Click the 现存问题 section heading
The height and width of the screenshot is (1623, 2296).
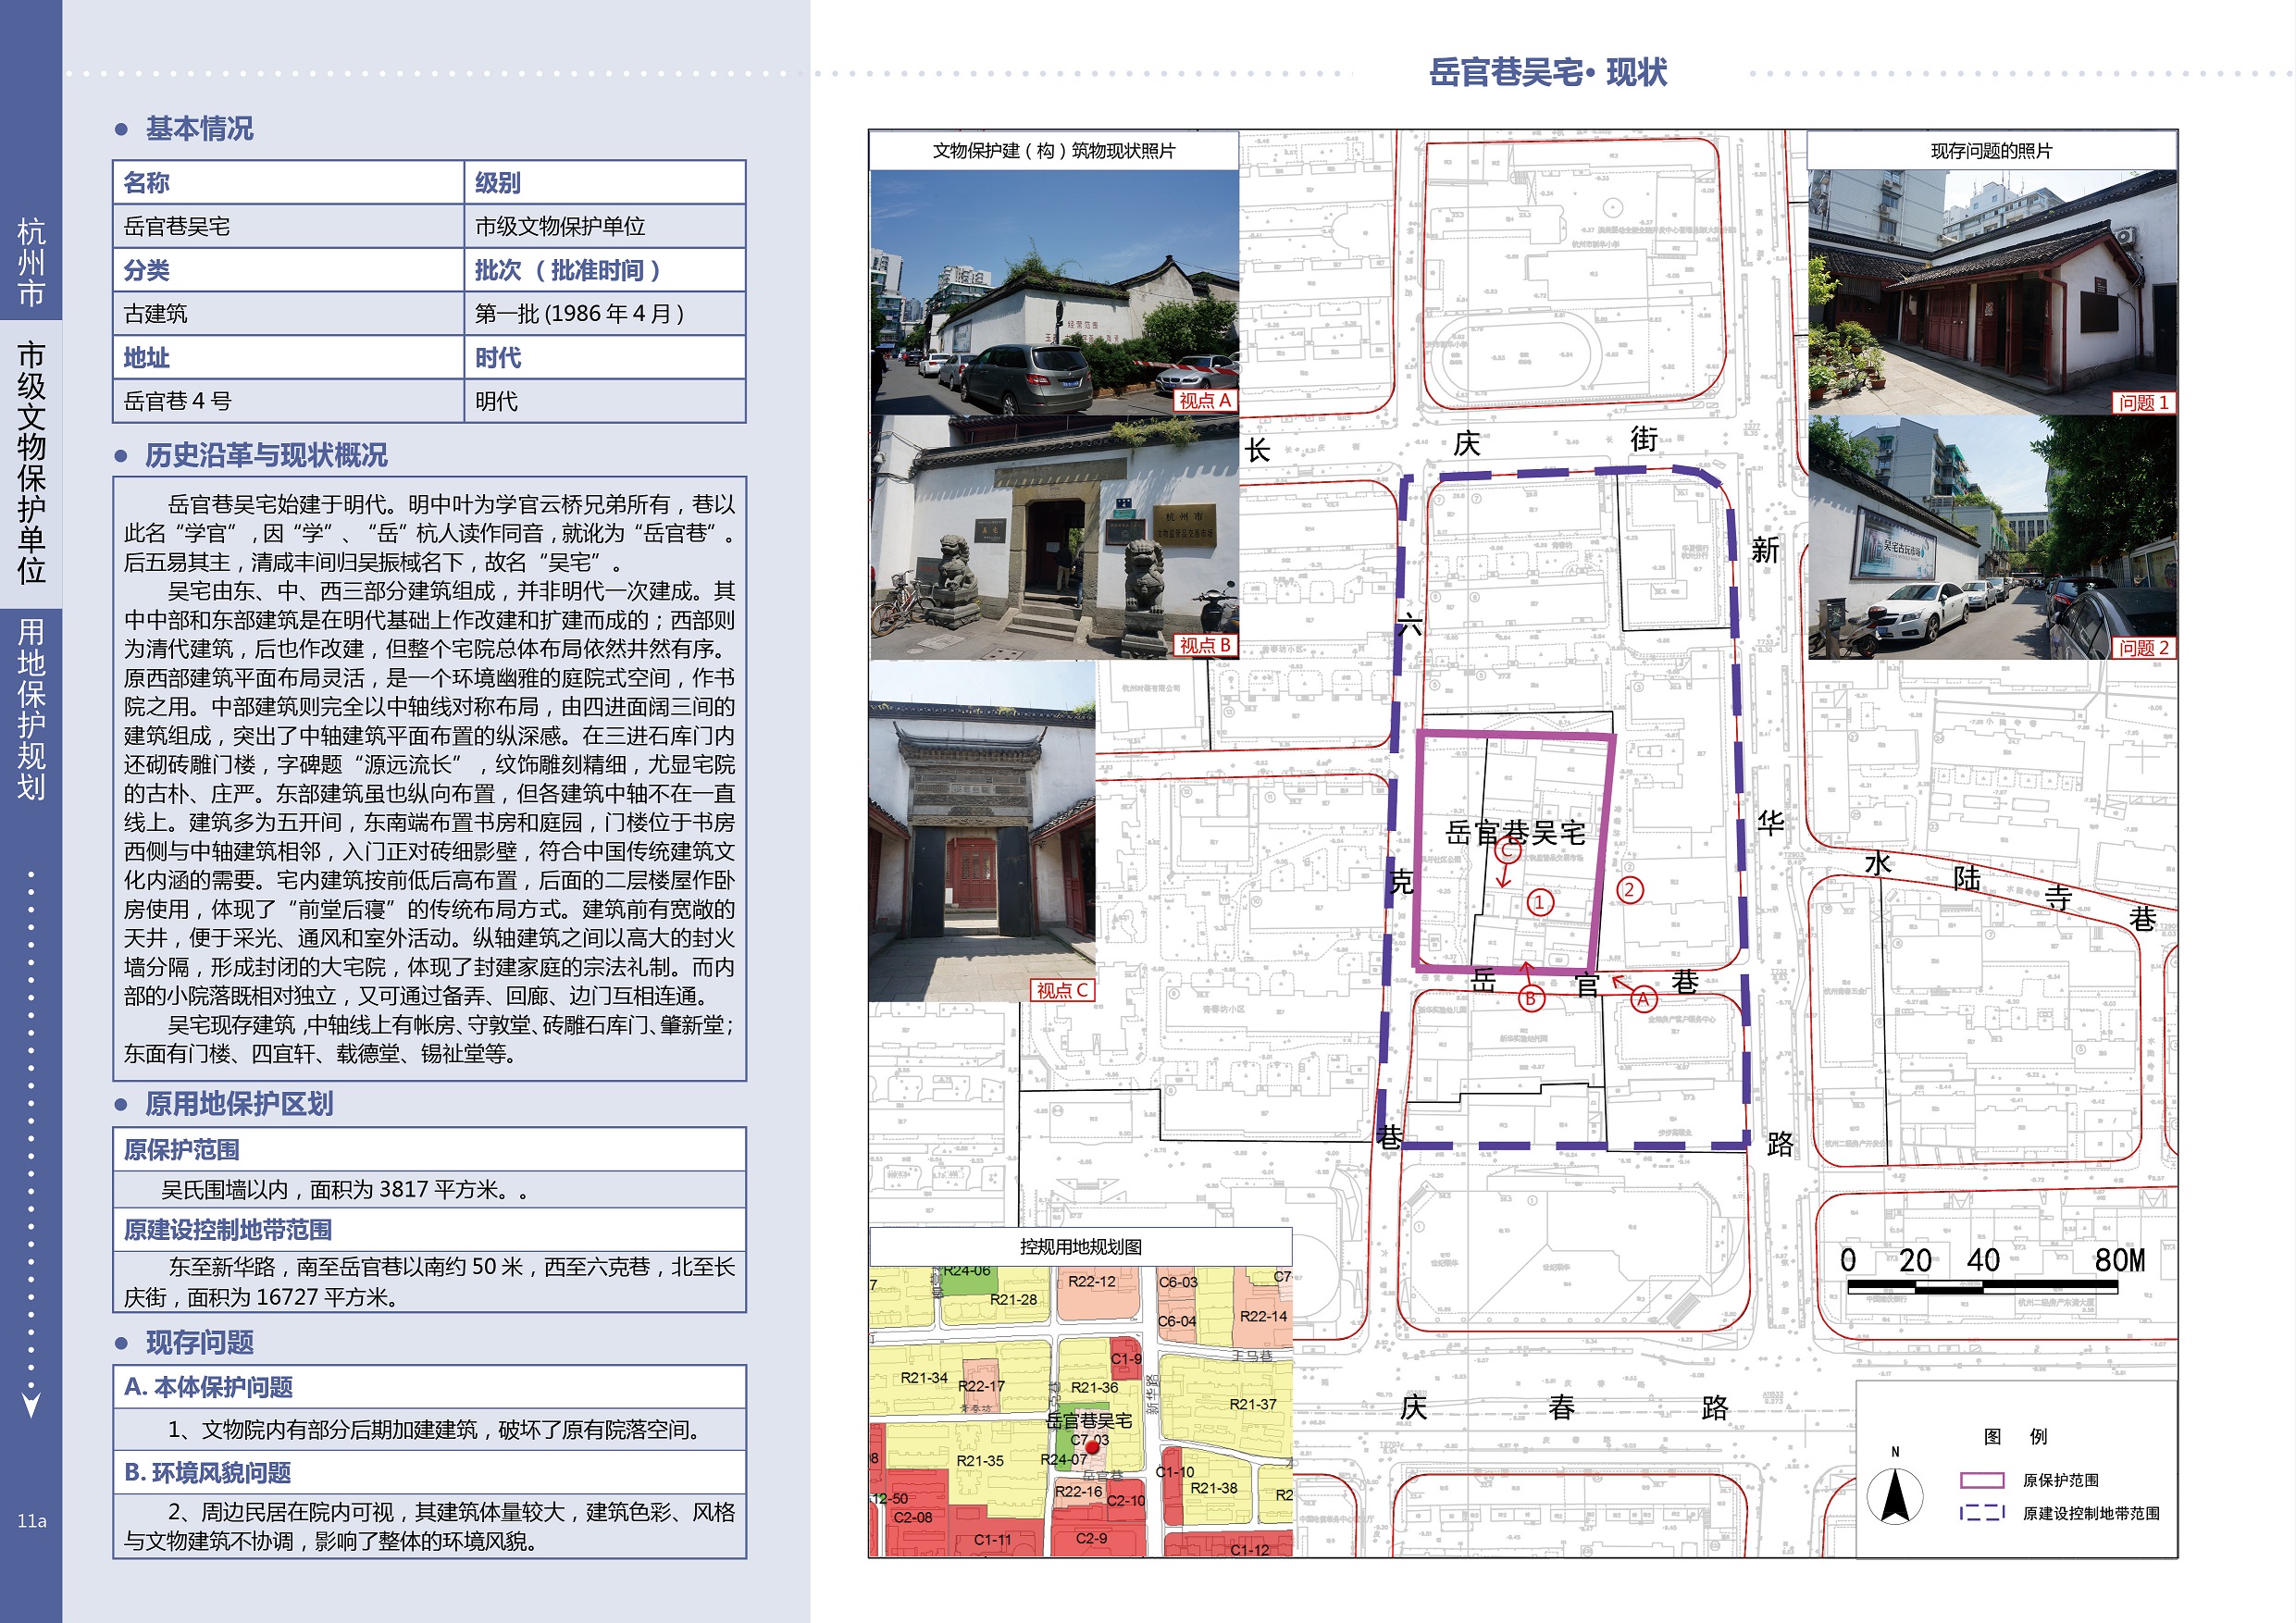pos(199,1342)
